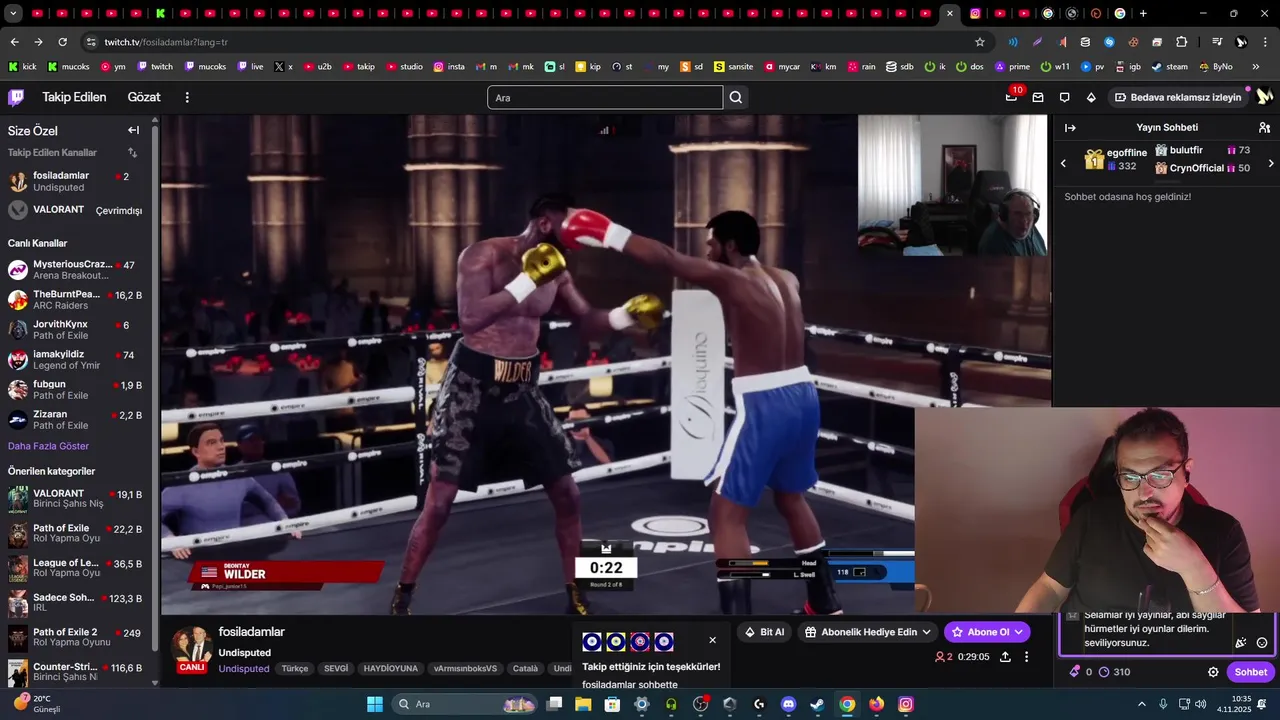1280x720 pixels.
Task: Share the stream using the share icon
Action: coord(1005,657)
